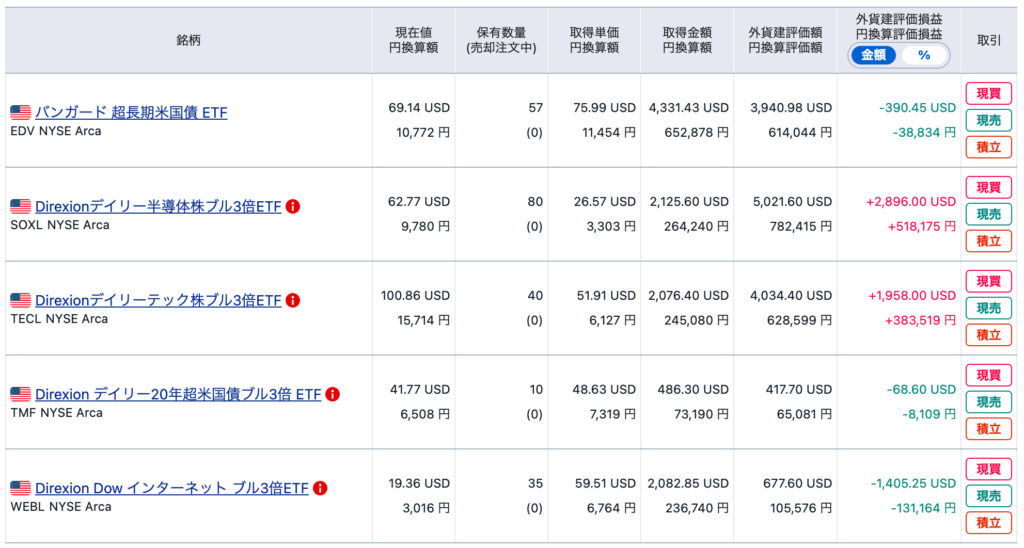Click the US flag icon for EDV
1024x548 pixels.
click(x=20, y=113)
